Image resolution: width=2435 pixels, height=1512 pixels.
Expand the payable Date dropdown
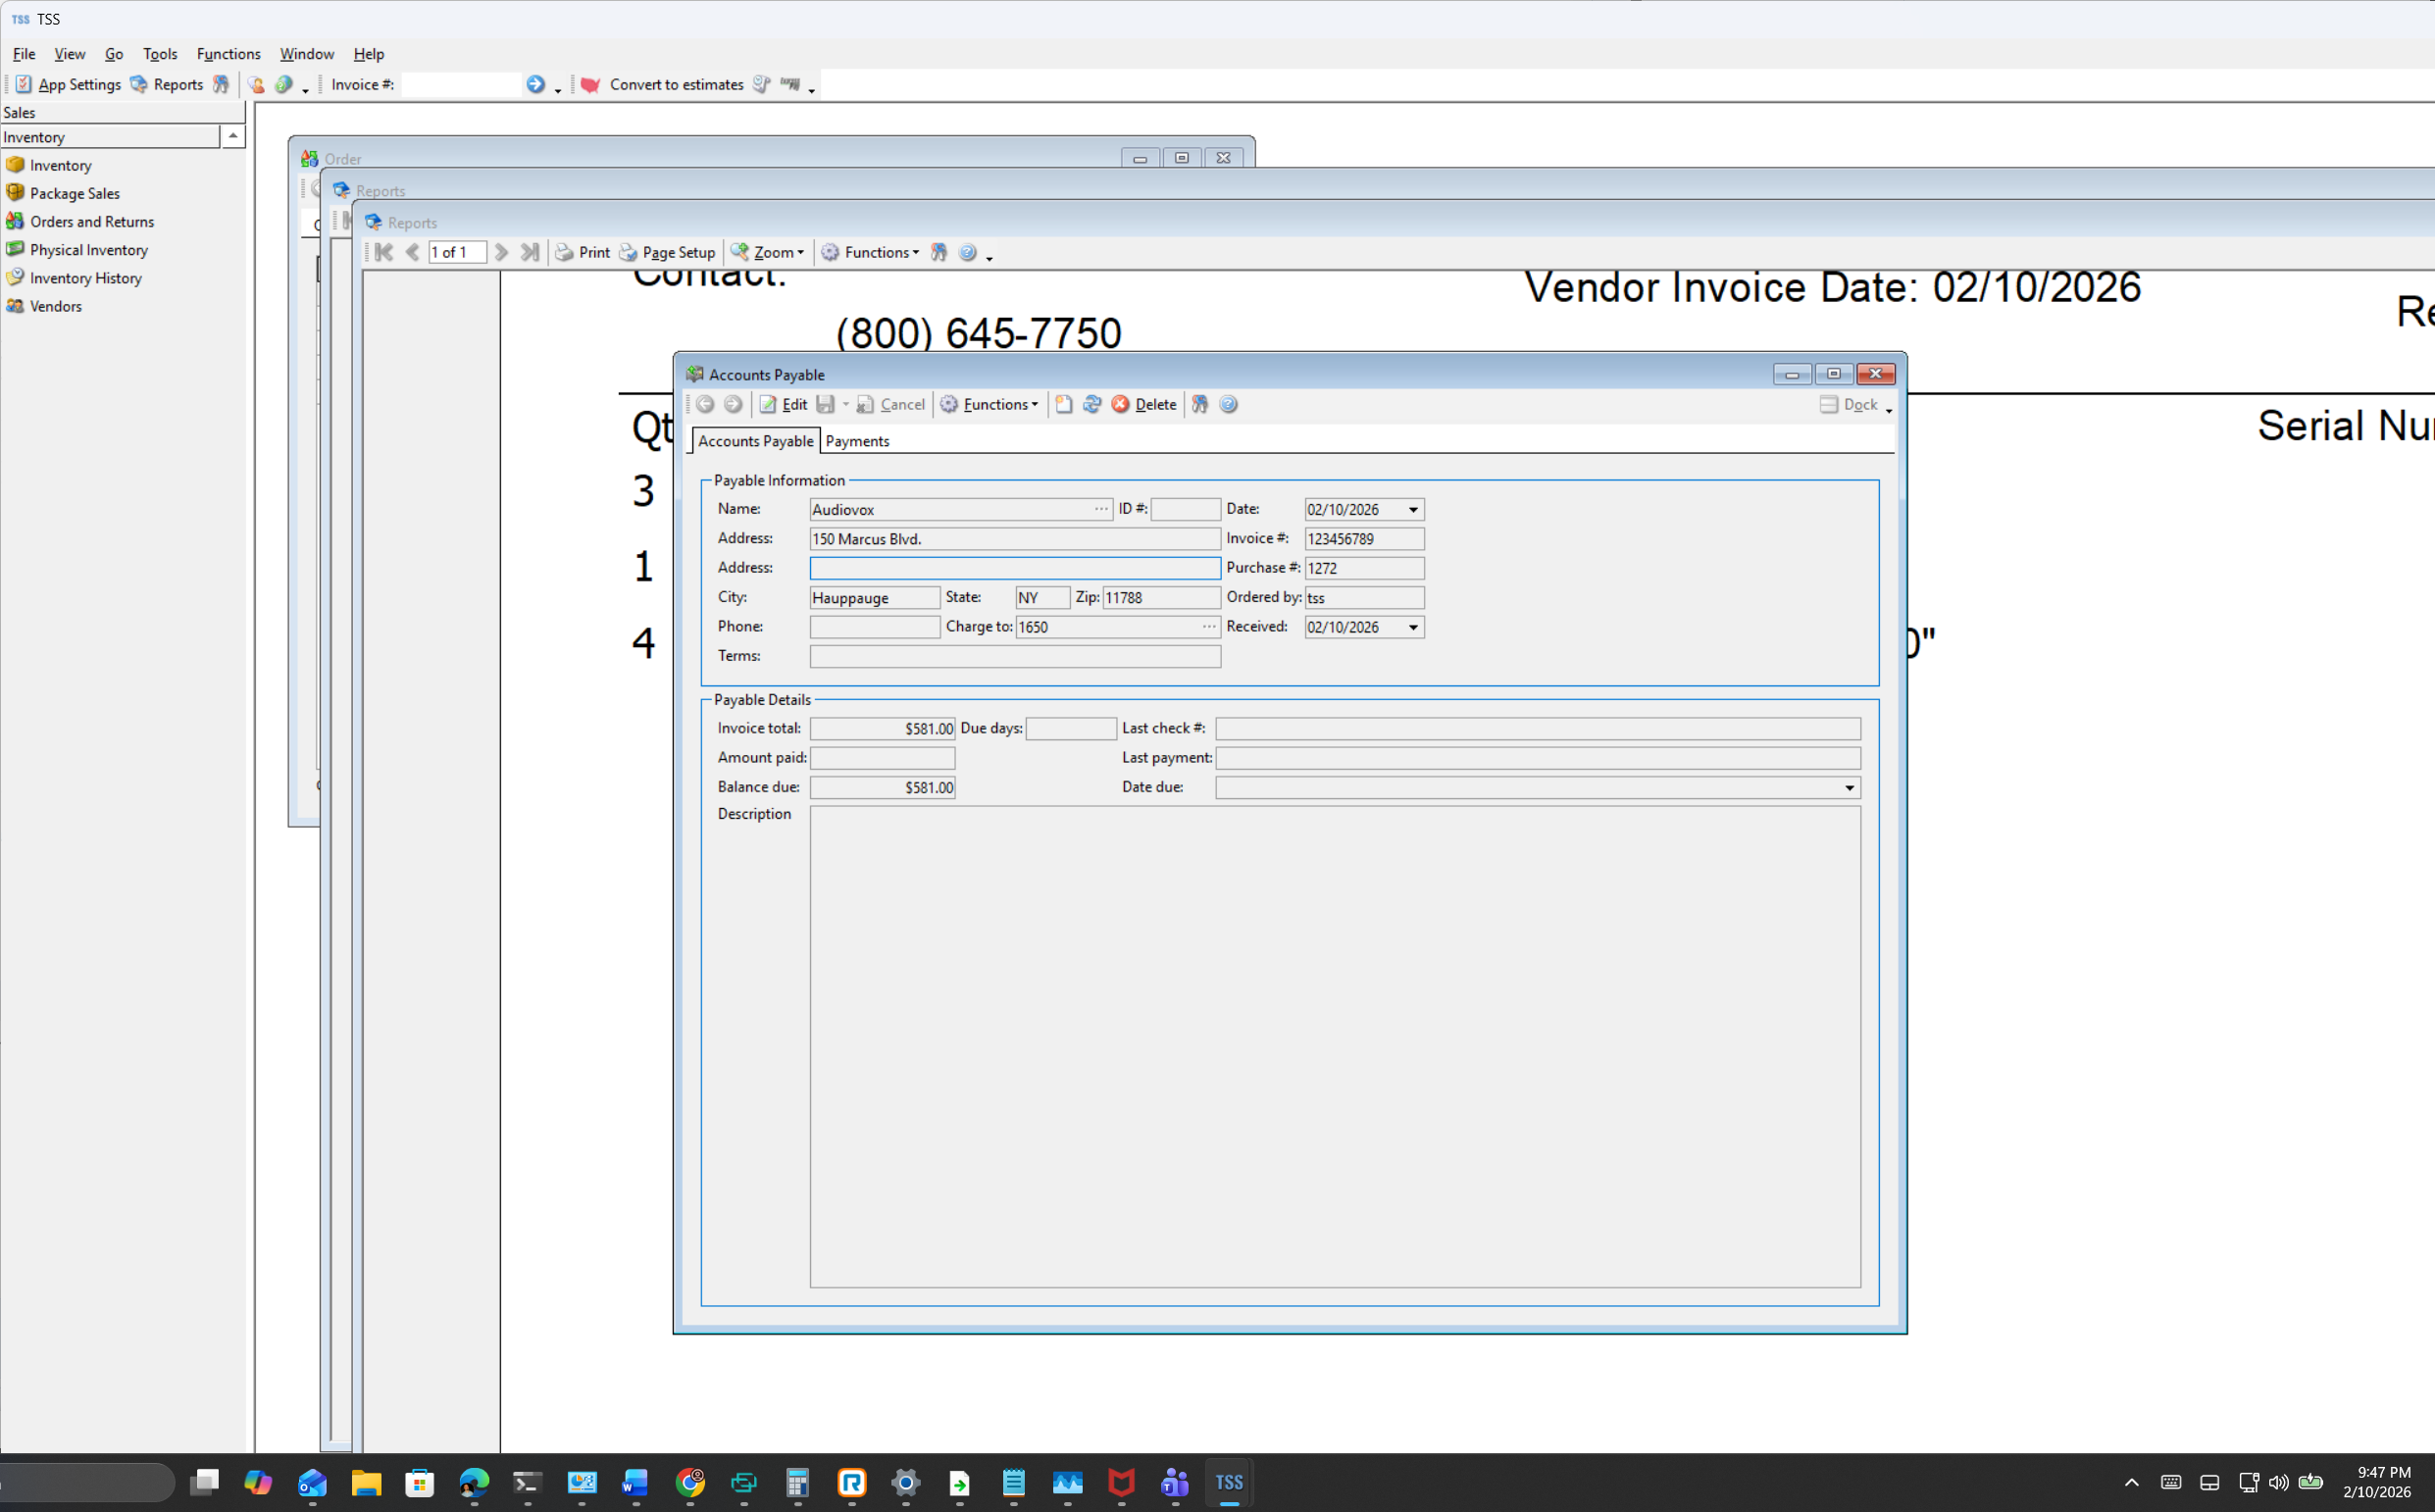coord(1413,510)
